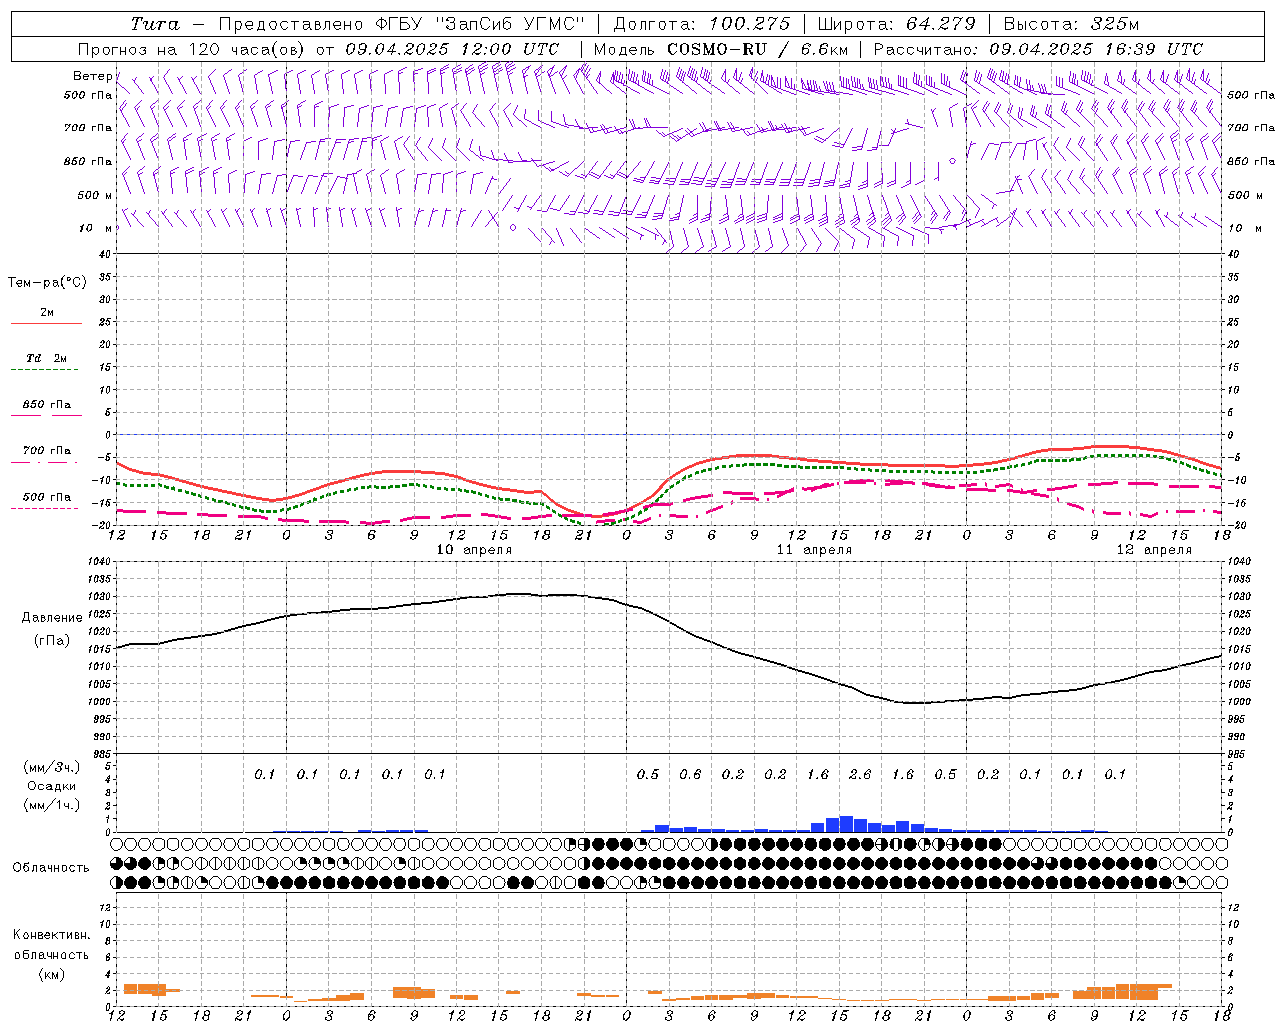Select the longitude text 'Долгота: 100.275'
Screen dimensions: 1280x1024
click(x=702, y=24)
